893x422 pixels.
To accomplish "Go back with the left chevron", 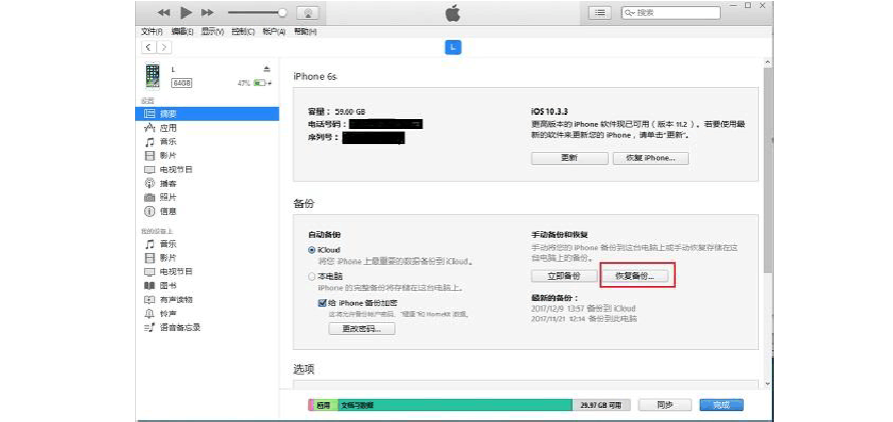I will coord(149,47).
